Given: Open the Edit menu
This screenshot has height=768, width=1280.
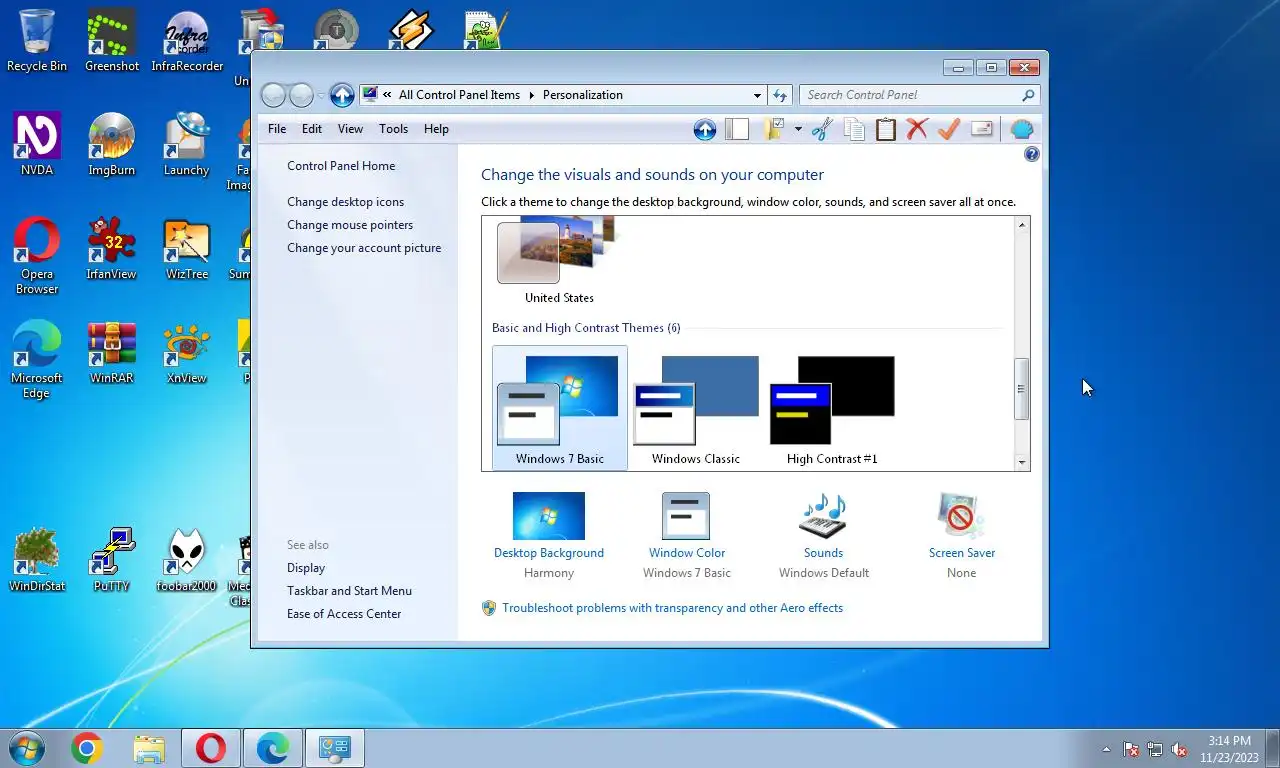Looking at the screenshot, I should click(x=312, y=129).
